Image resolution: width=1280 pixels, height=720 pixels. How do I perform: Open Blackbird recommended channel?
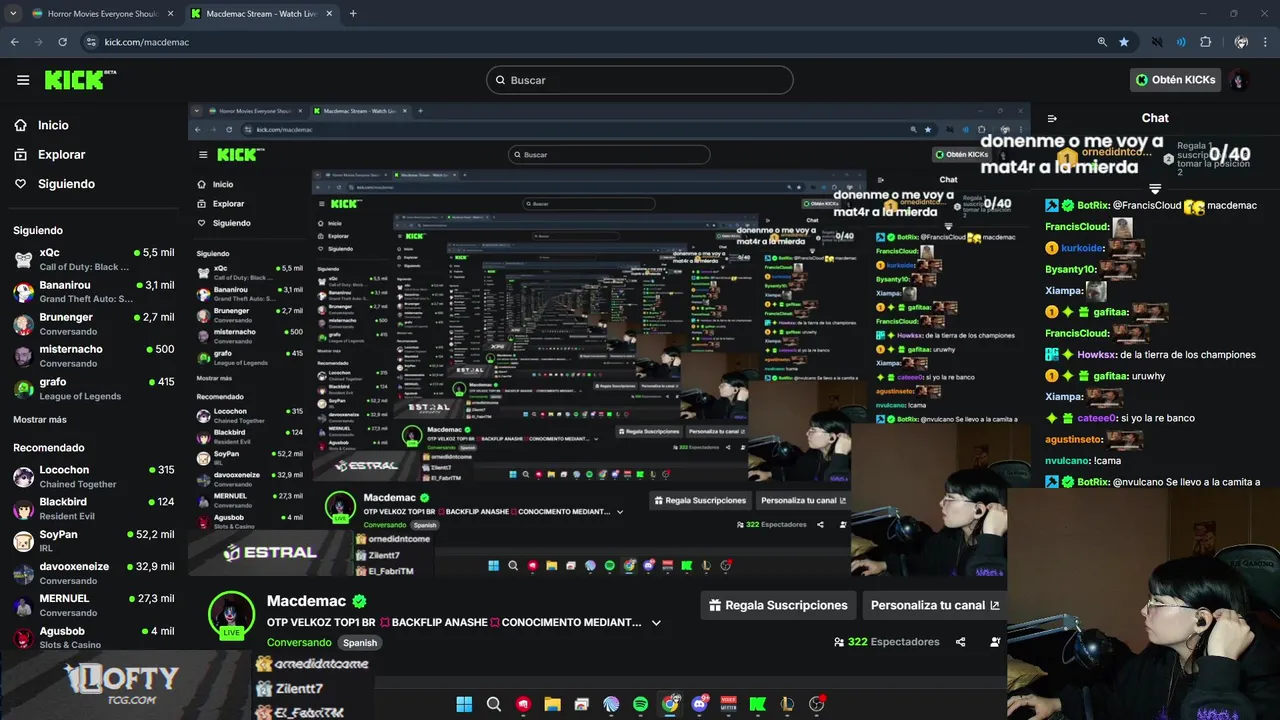pos(93,509)
